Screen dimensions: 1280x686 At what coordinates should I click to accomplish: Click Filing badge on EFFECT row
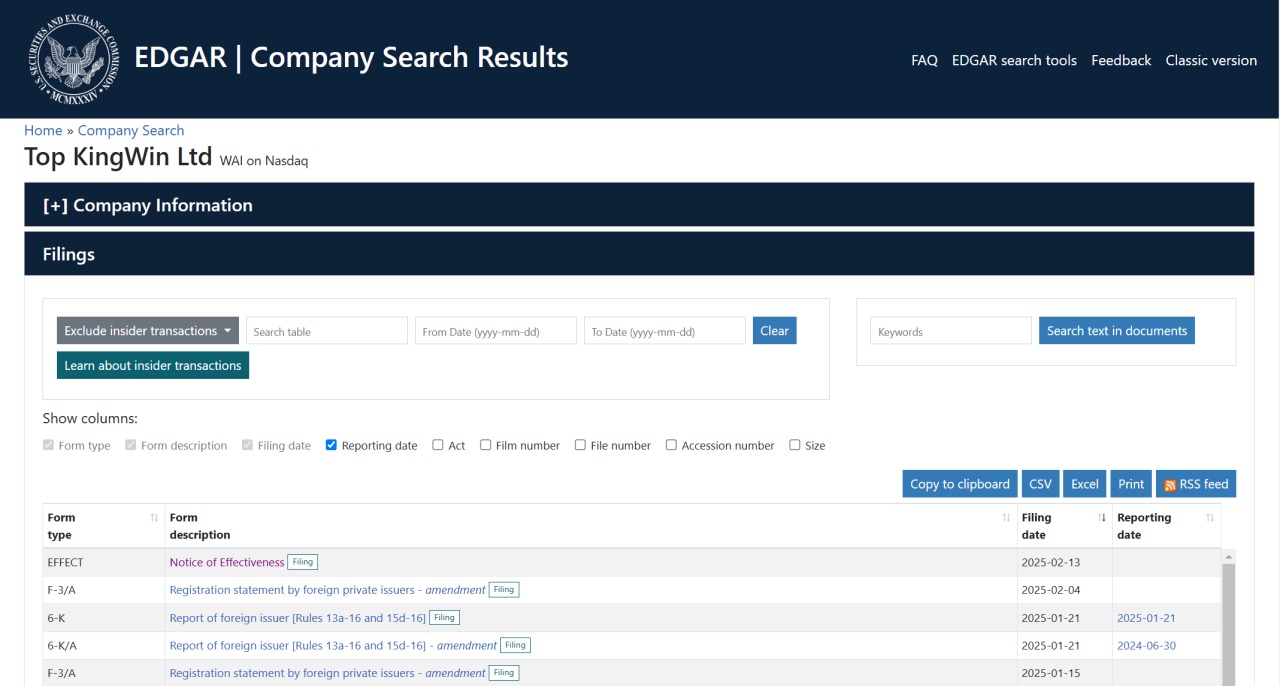(302, 562)
